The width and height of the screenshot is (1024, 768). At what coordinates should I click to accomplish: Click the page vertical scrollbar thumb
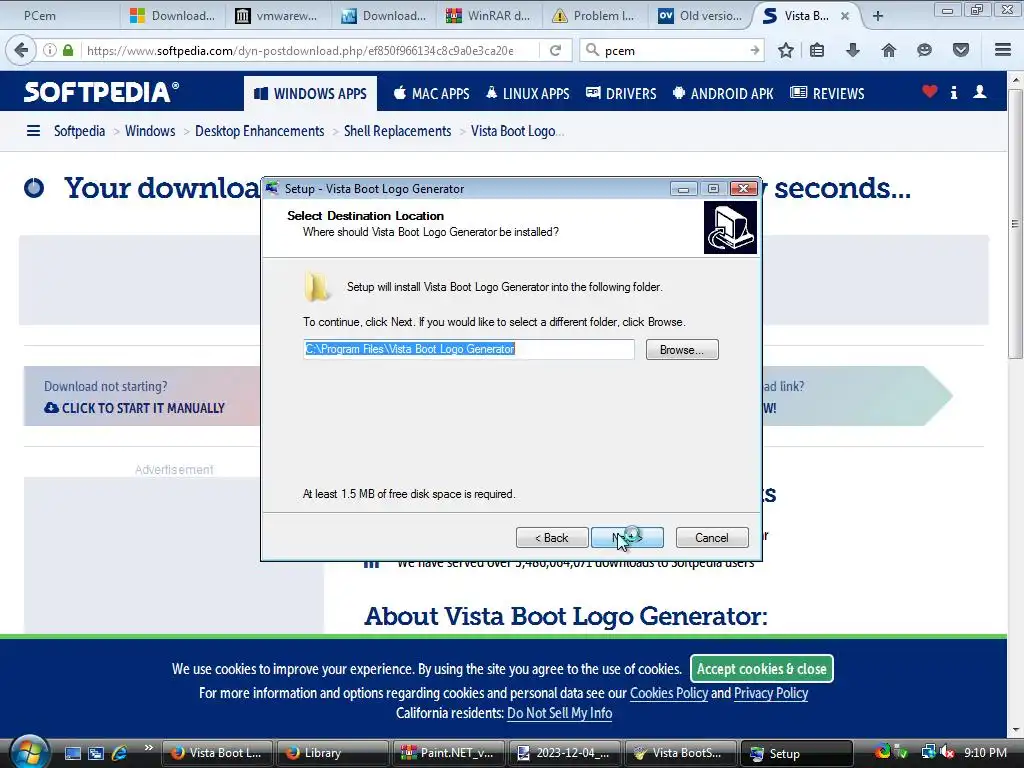click(x=1015, y=223)
